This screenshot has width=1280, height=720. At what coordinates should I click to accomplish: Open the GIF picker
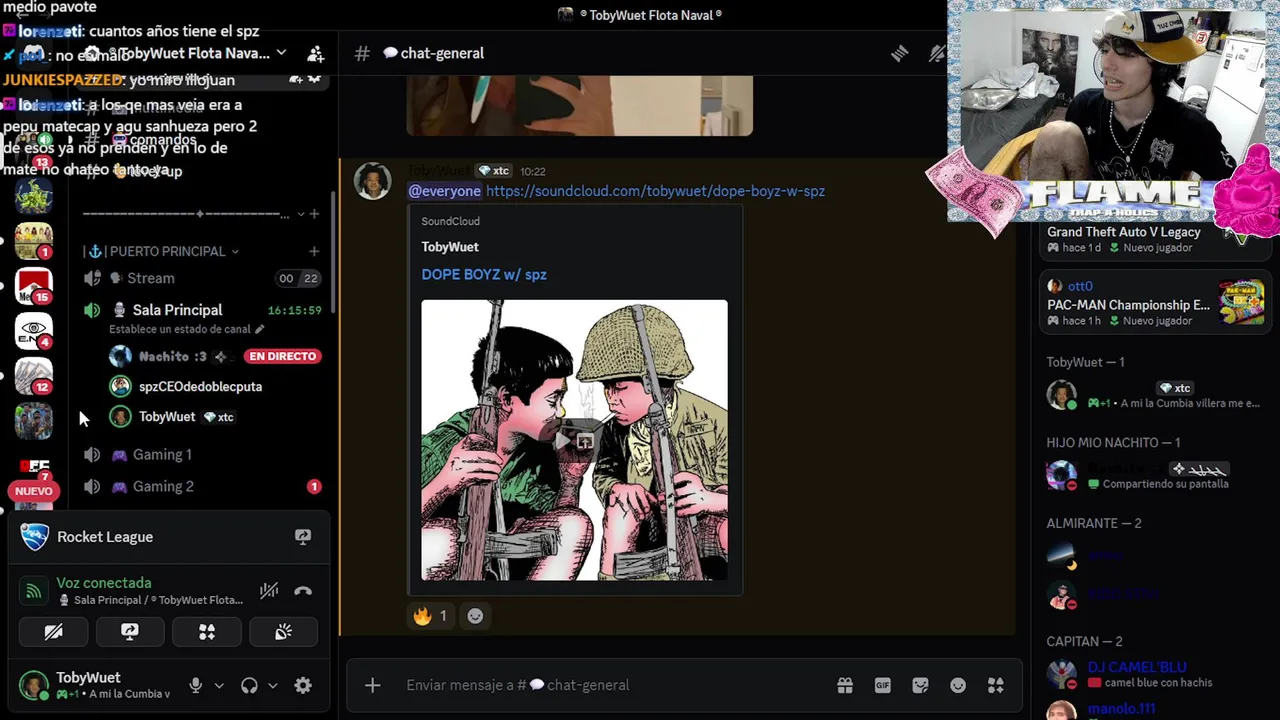coord(883,685)
